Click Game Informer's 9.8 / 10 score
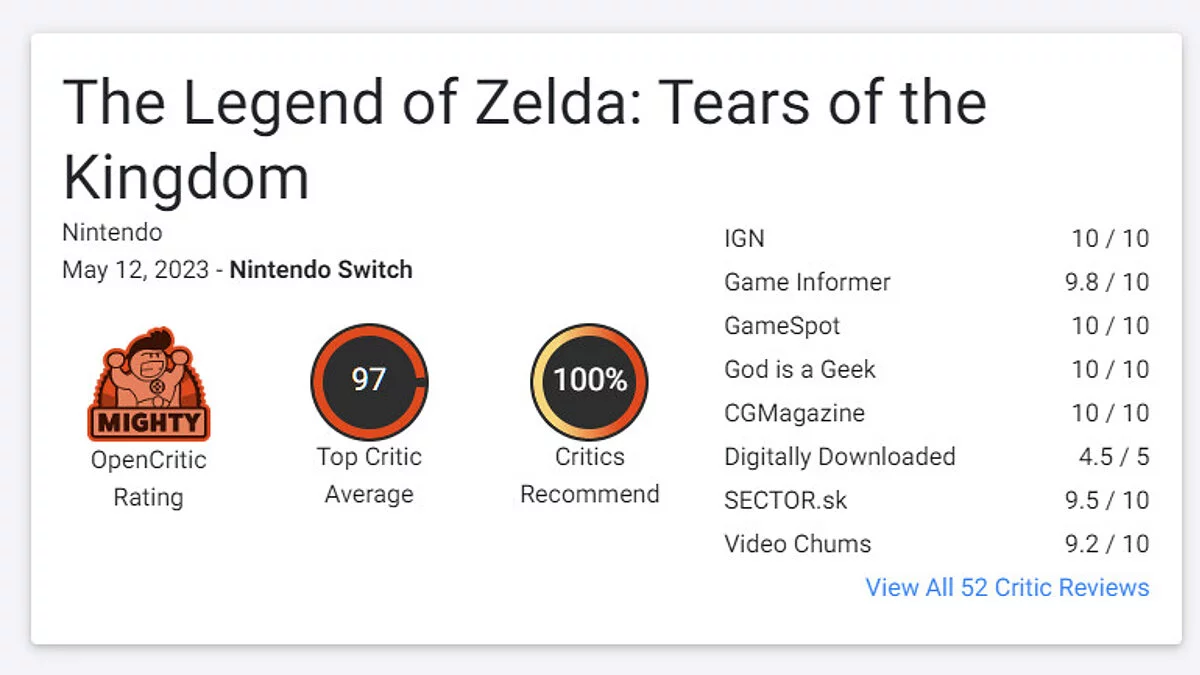The image size is (1200, 675). click(x=1106, y=282)
